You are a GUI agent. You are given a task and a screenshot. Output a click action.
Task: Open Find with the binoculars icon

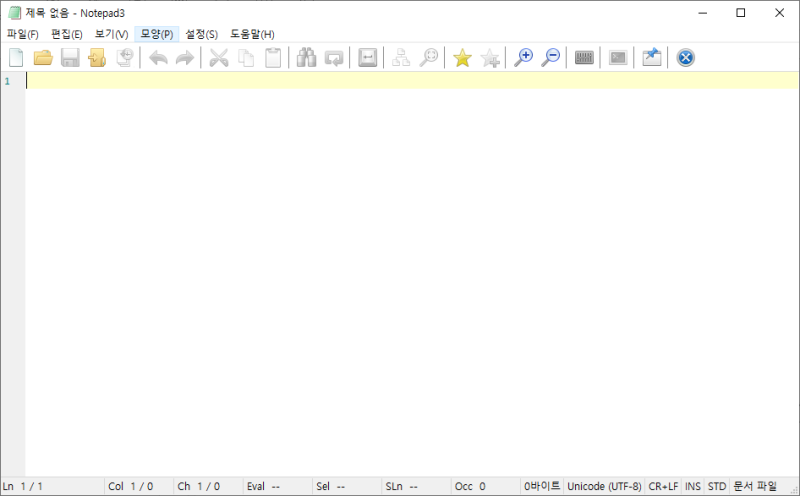tap(307, 58)
